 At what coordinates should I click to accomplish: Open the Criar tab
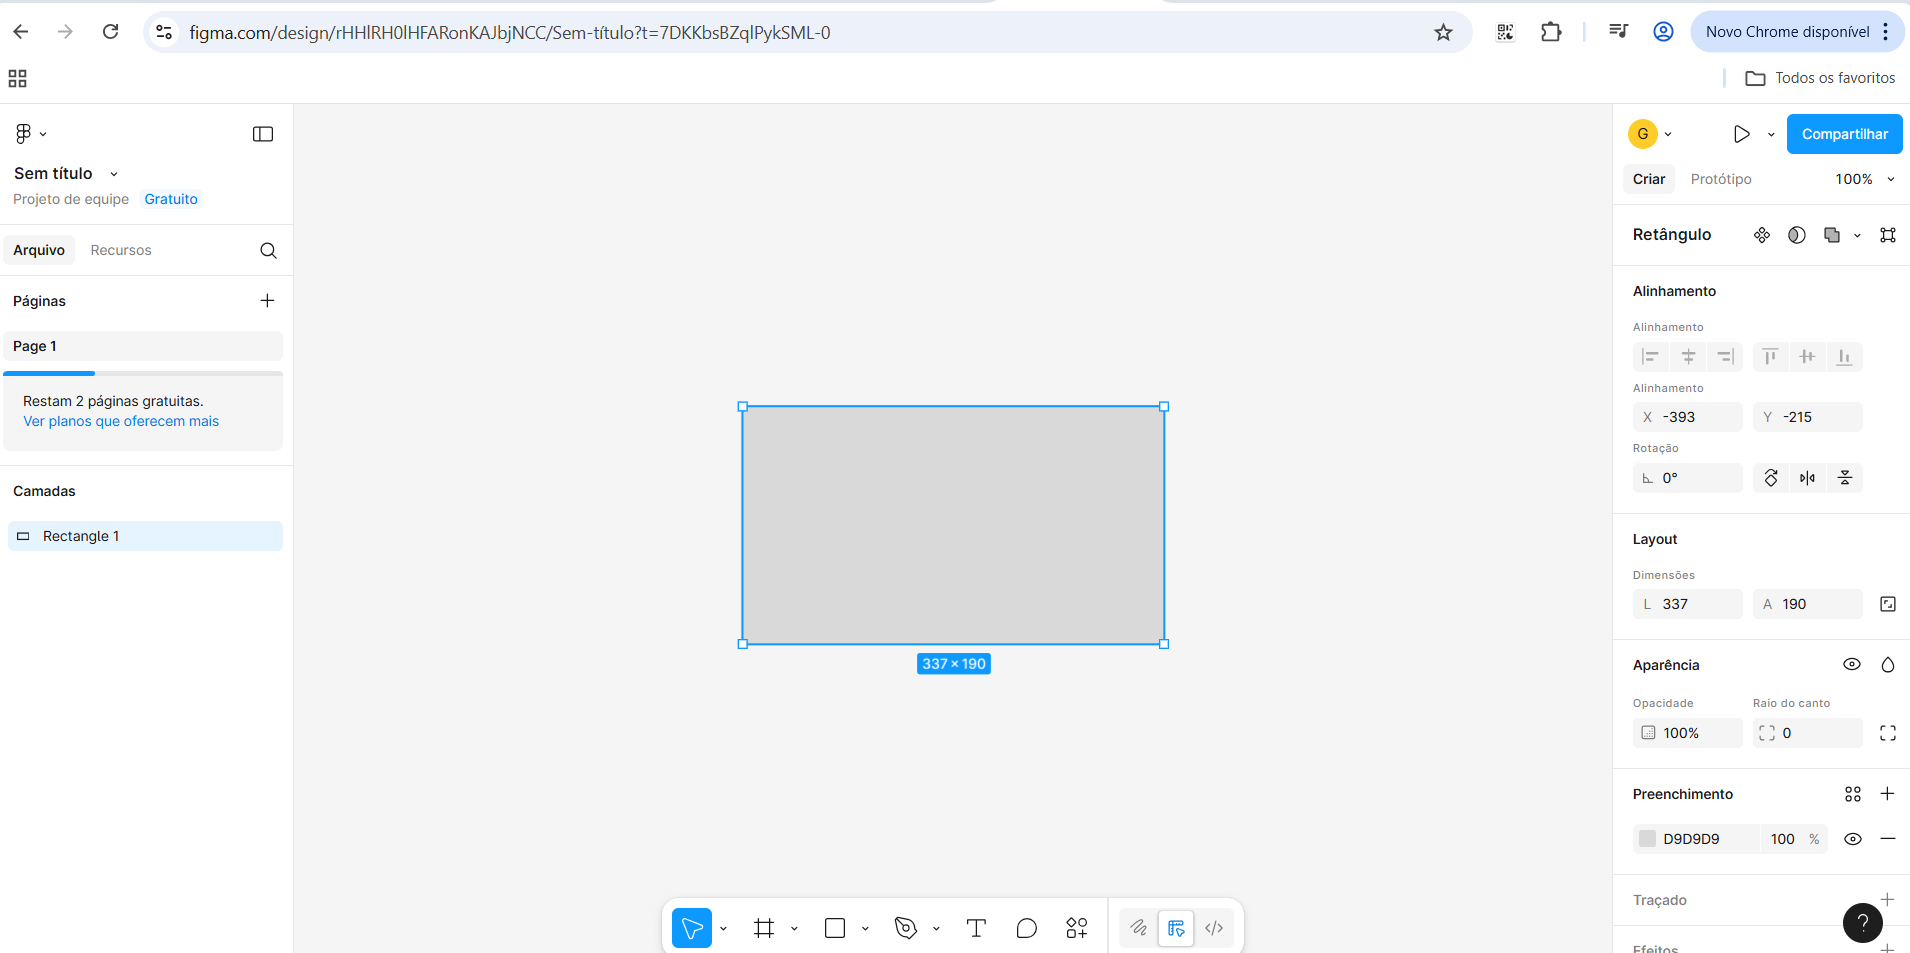tap(1649, 179)
